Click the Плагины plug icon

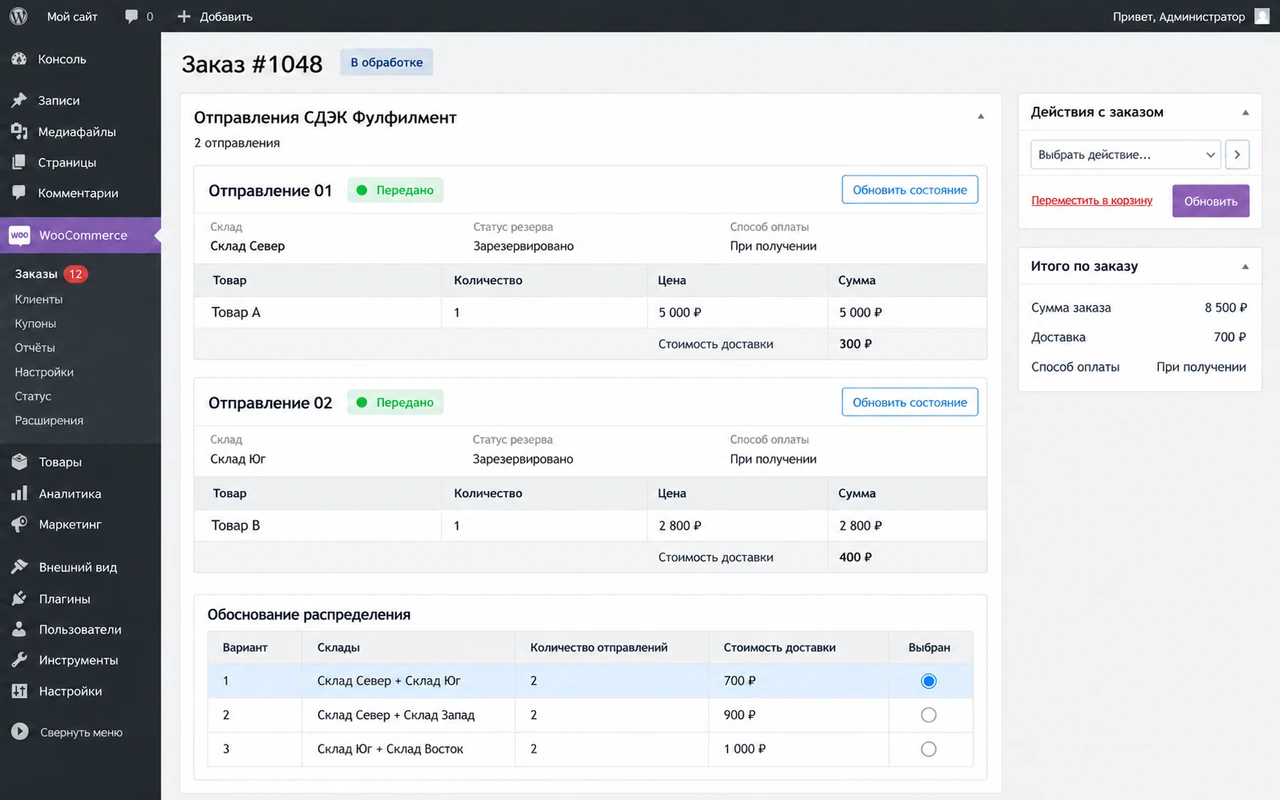click(x=19, y=599)
